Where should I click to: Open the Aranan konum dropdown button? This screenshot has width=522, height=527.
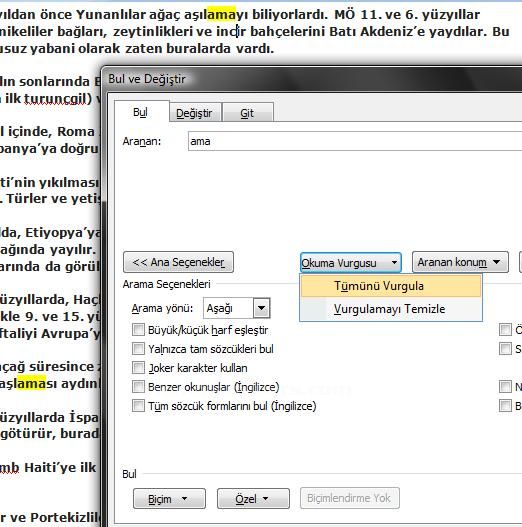460,262
